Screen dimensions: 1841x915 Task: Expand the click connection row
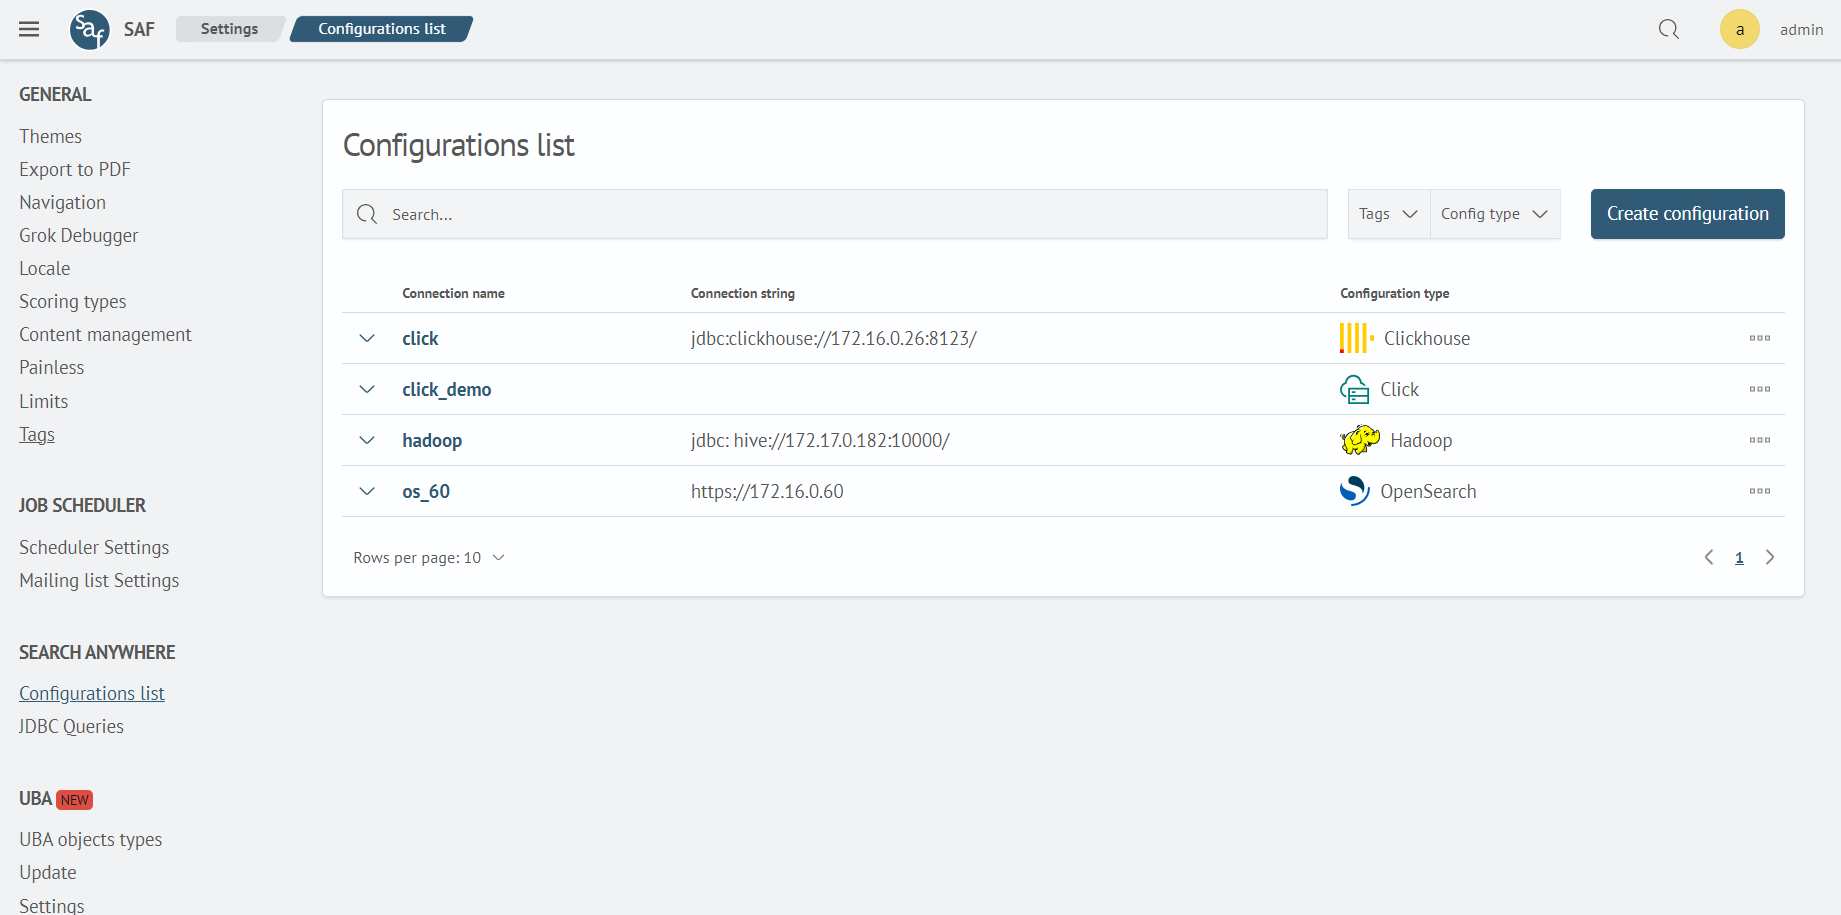click(x=367, y=338)
